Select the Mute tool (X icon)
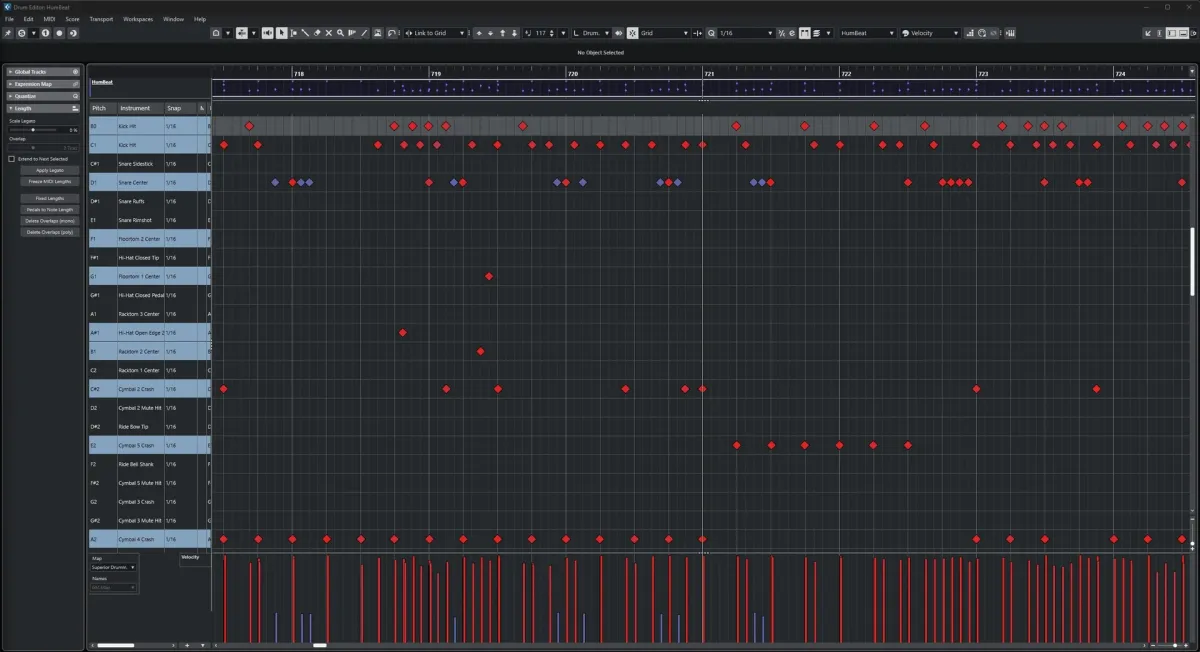 328,33
